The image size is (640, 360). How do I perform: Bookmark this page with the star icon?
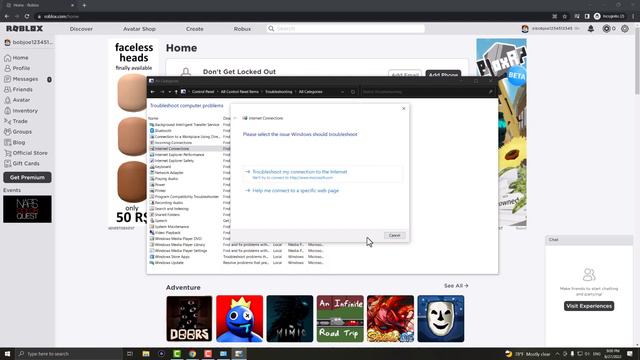(564, 16)
